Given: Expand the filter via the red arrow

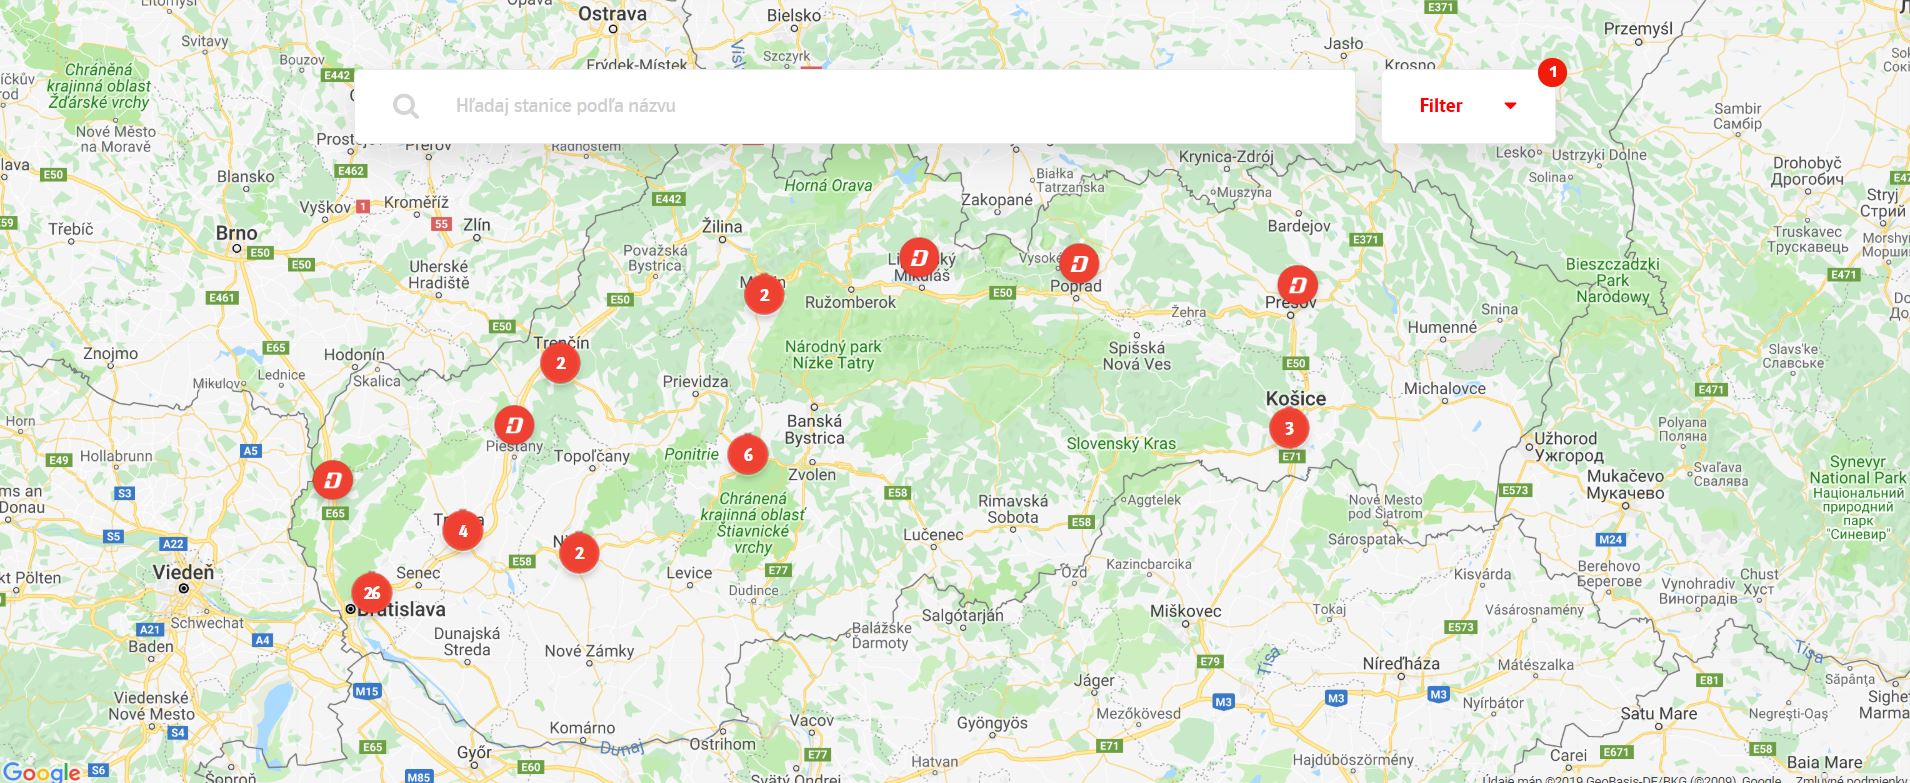Looking at the screenshot, I should [x=1510, y=106].
